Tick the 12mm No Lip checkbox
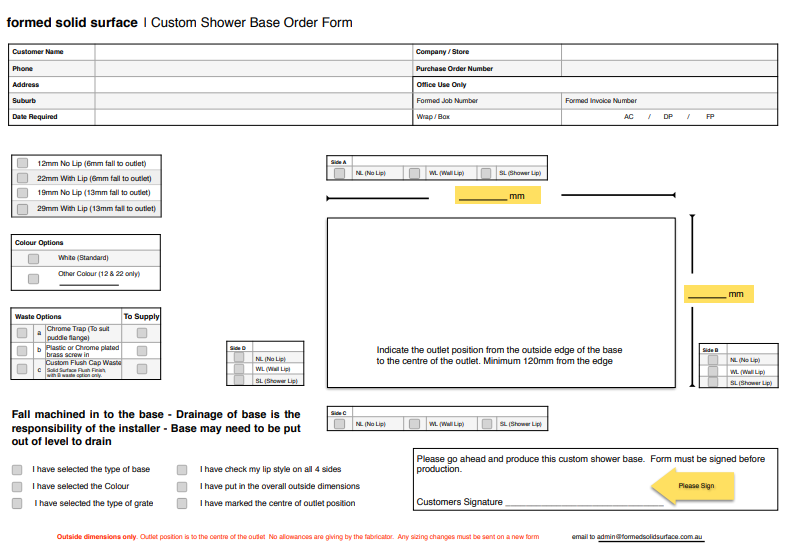Screen dimensions: 796x560 (22, 163)
